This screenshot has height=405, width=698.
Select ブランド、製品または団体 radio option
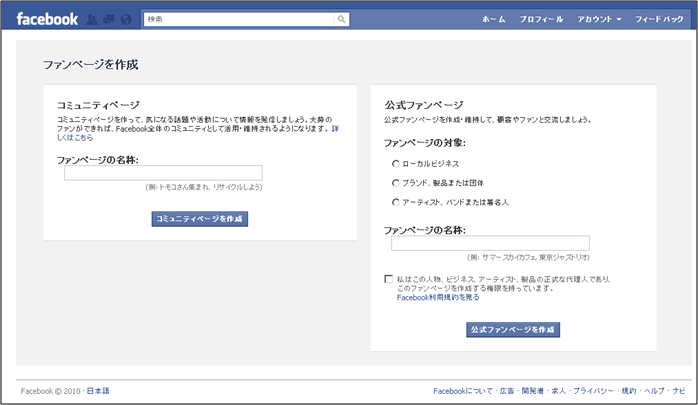click(396, 183)
